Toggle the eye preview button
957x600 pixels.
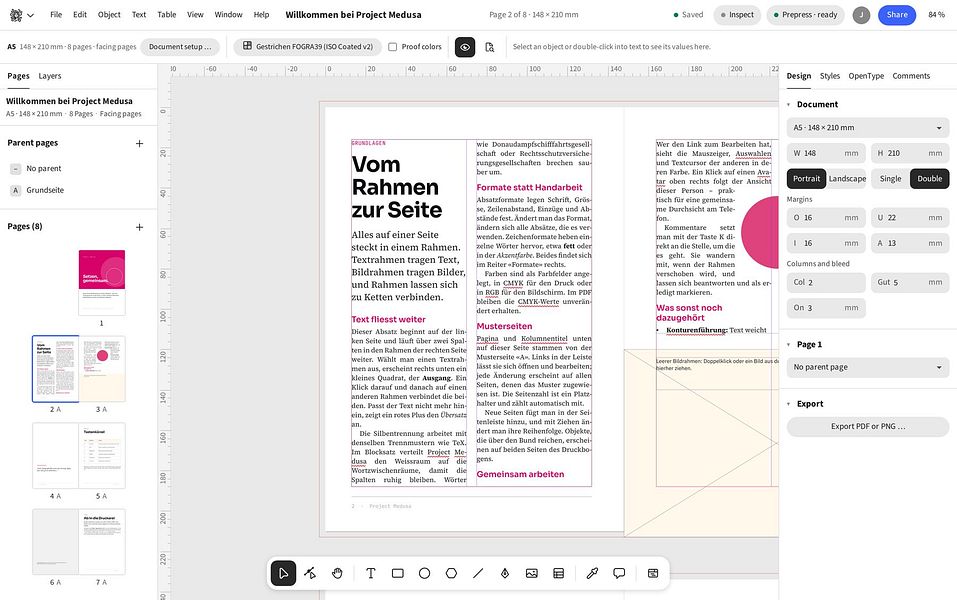point(465,47)
